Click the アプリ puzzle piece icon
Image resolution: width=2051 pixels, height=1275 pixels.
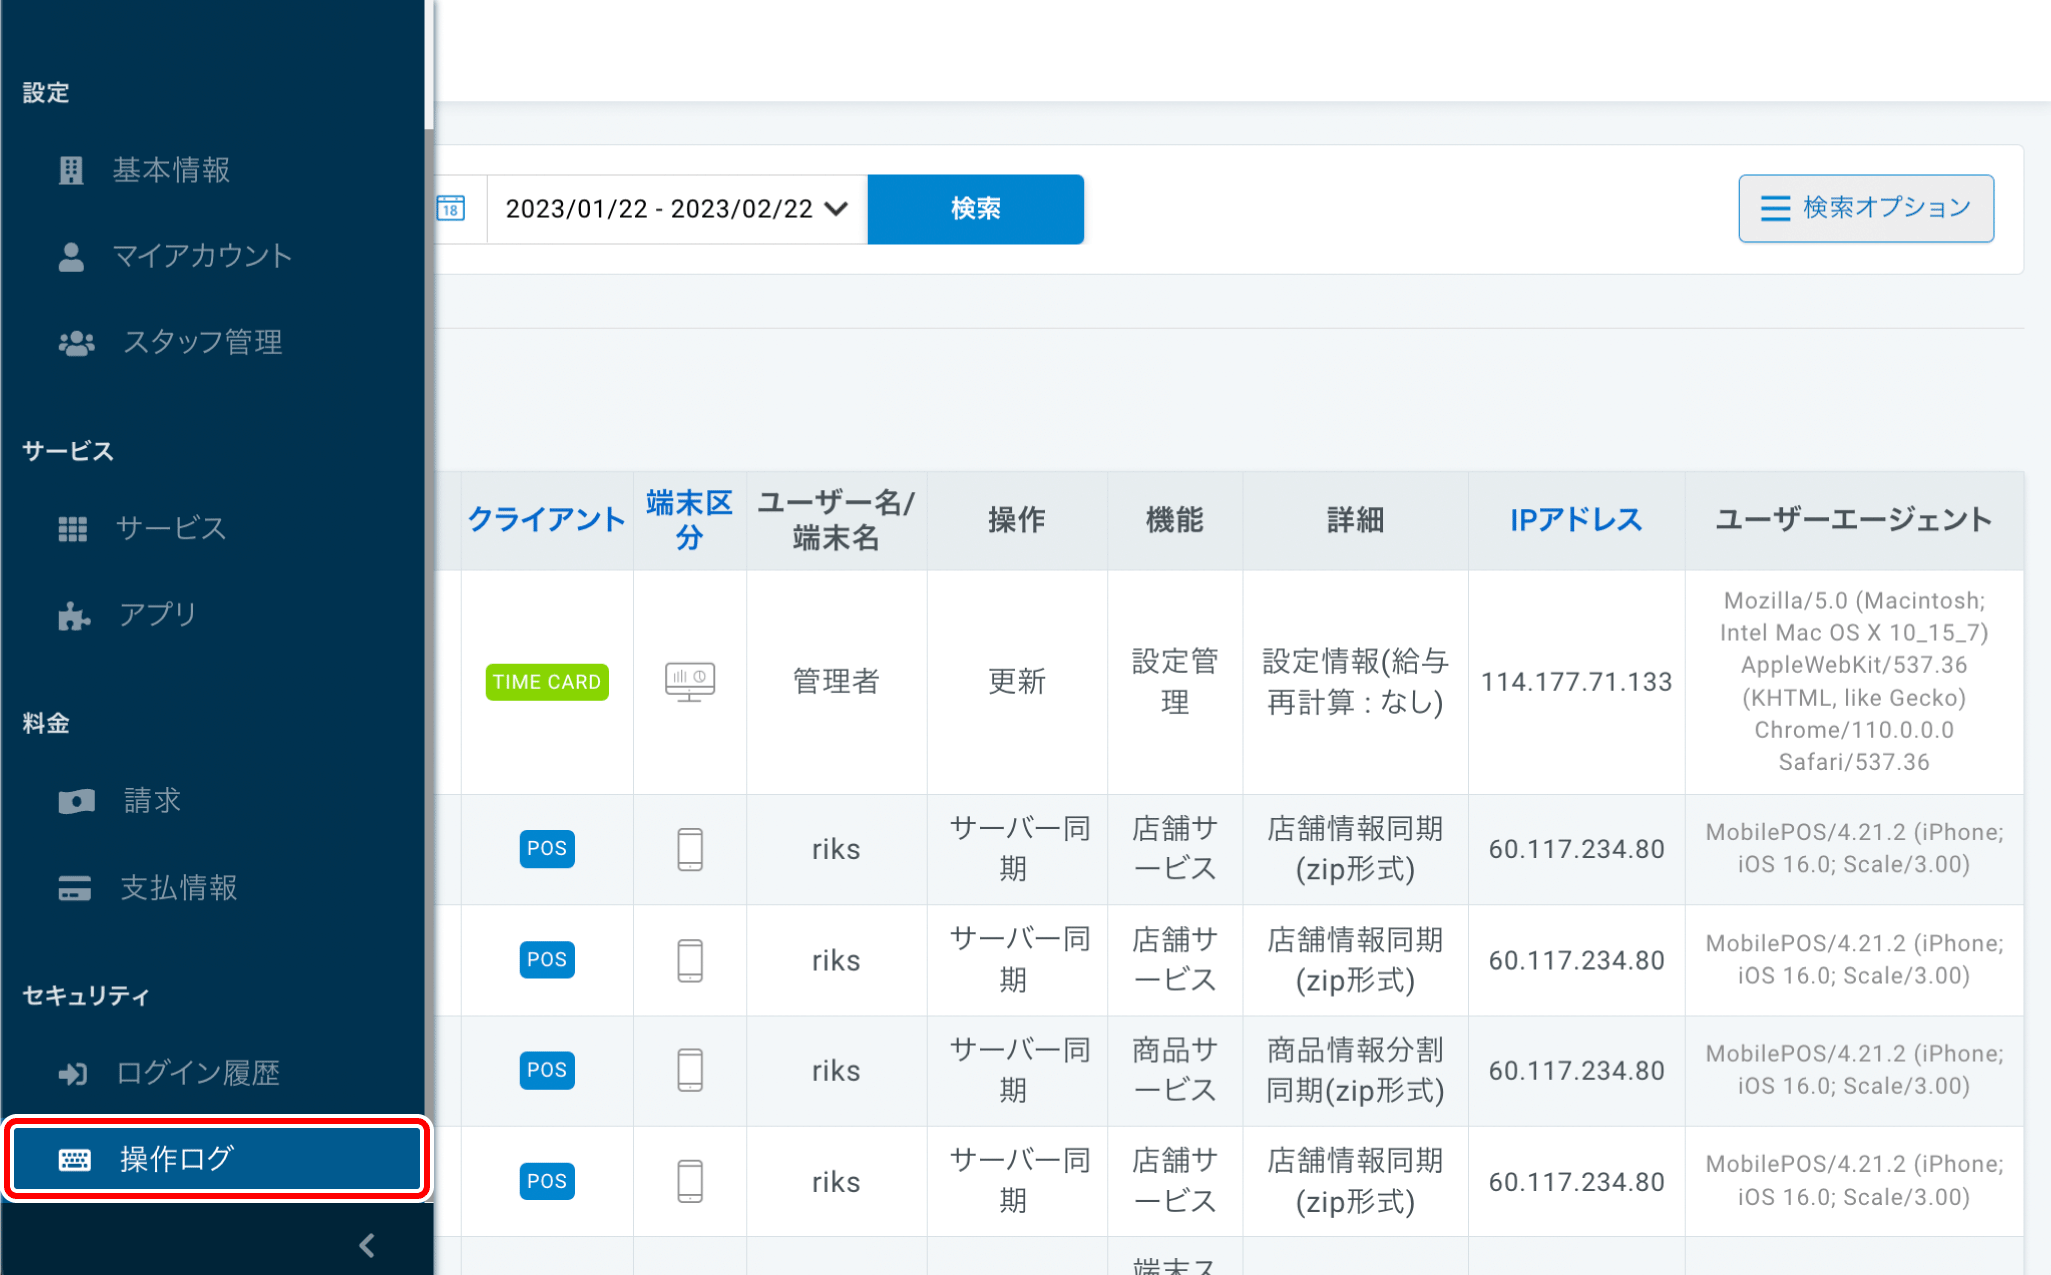click(73, 615)
